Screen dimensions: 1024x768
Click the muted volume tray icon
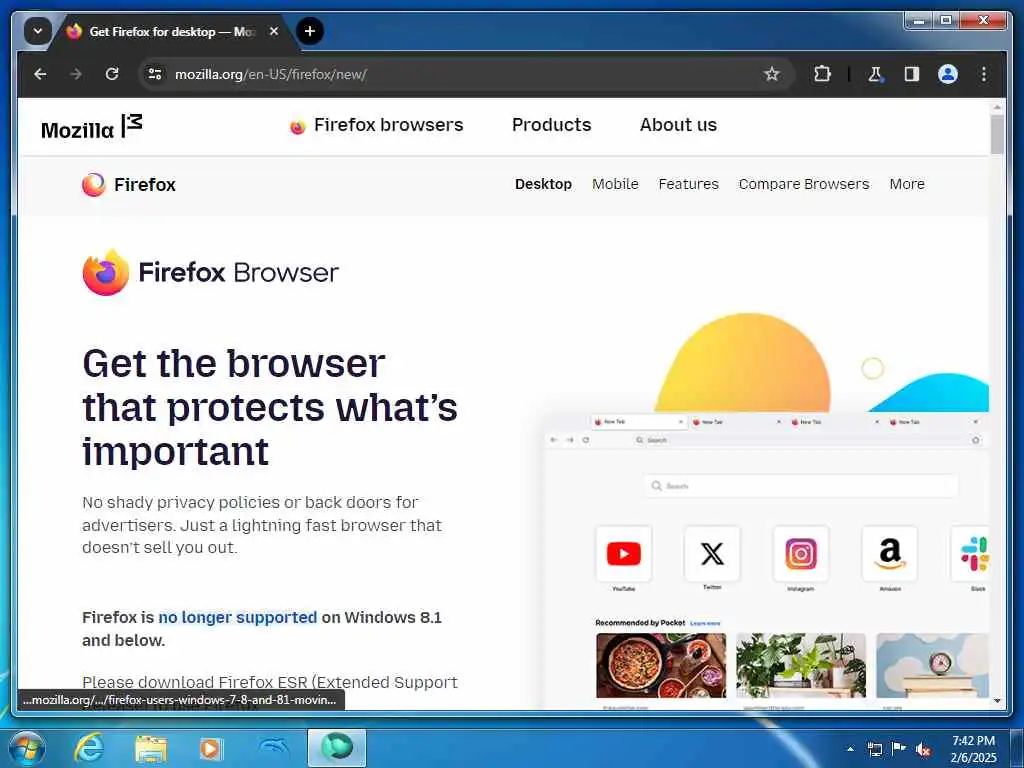pyautogui.click(x=923, y=750)
